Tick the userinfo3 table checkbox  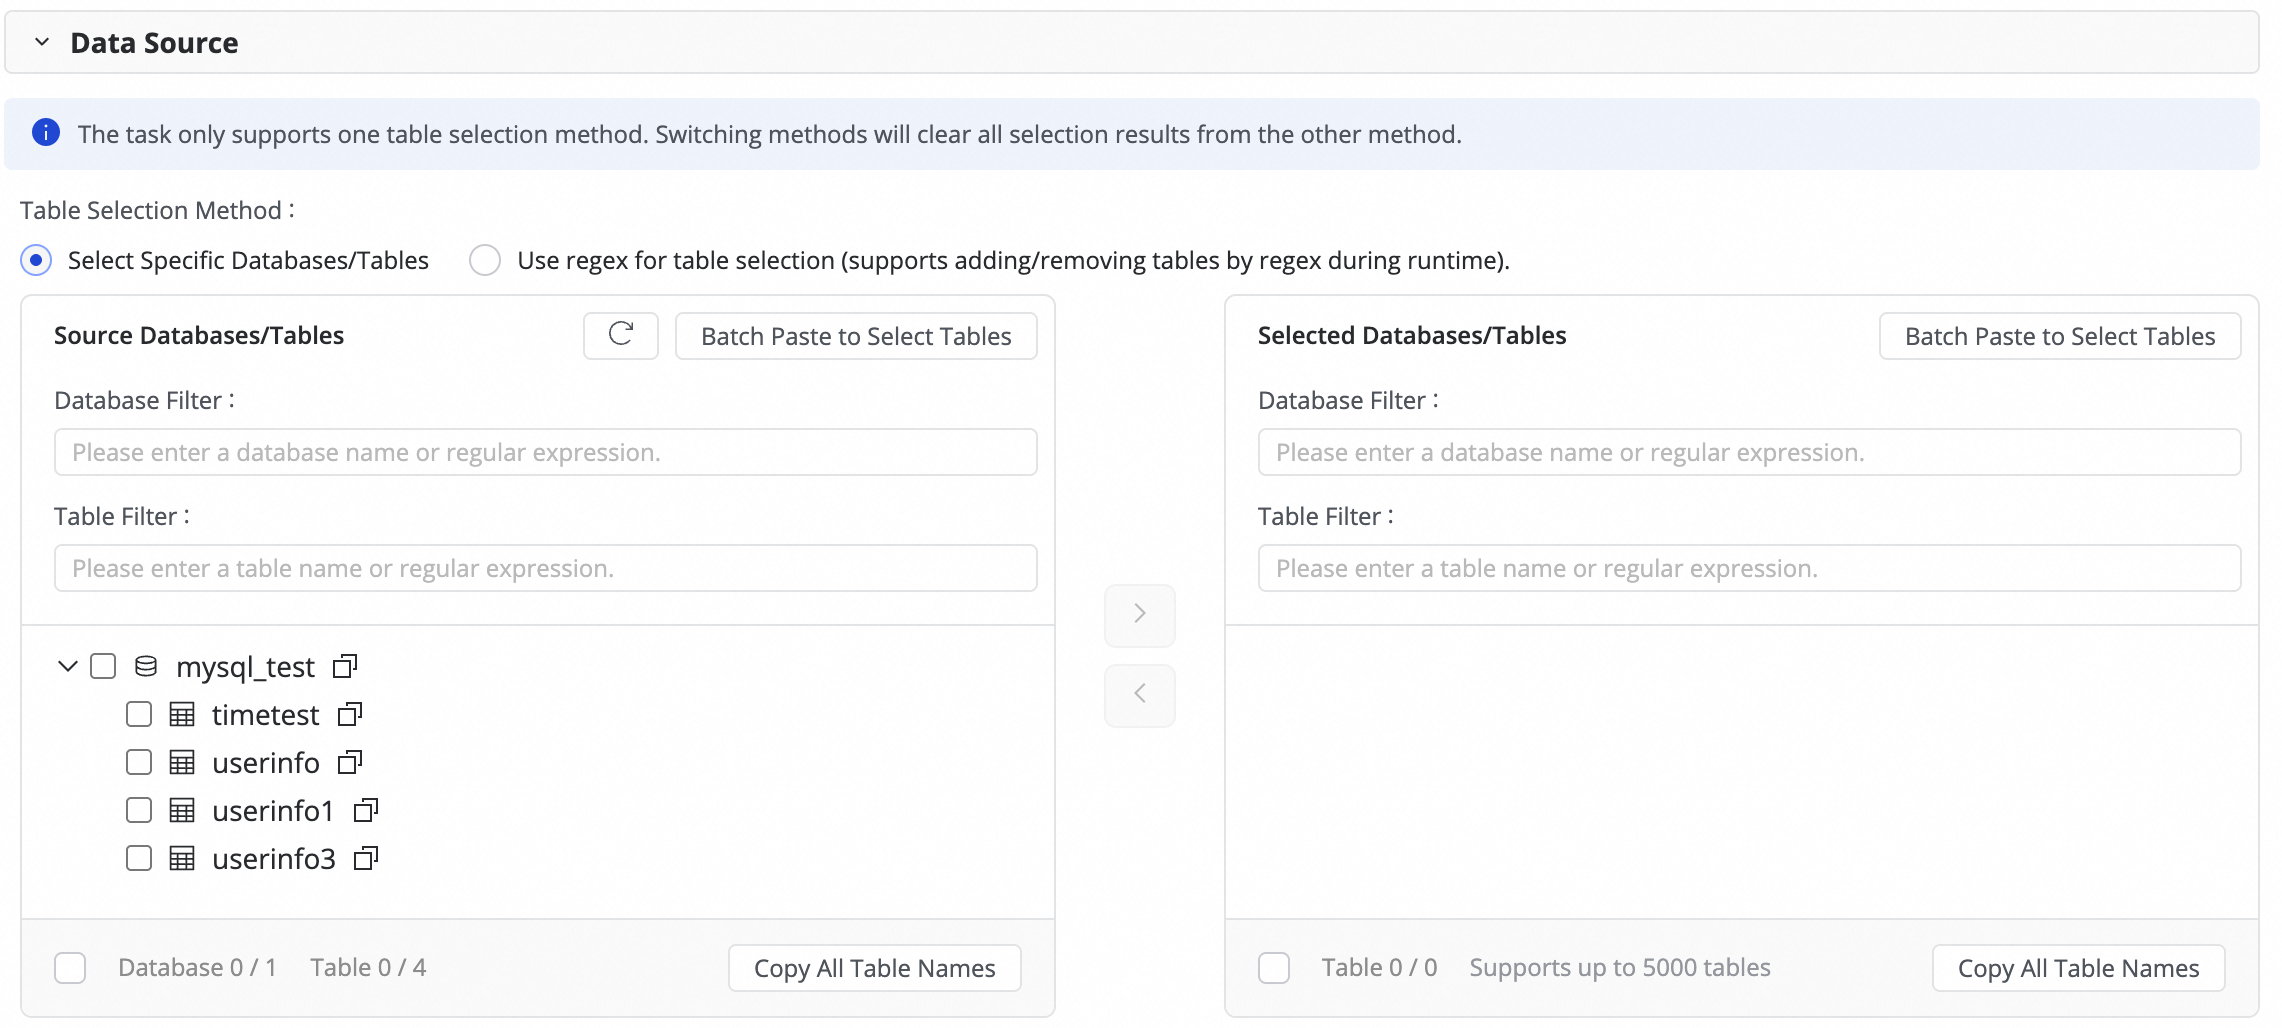[x=139, y=858]
